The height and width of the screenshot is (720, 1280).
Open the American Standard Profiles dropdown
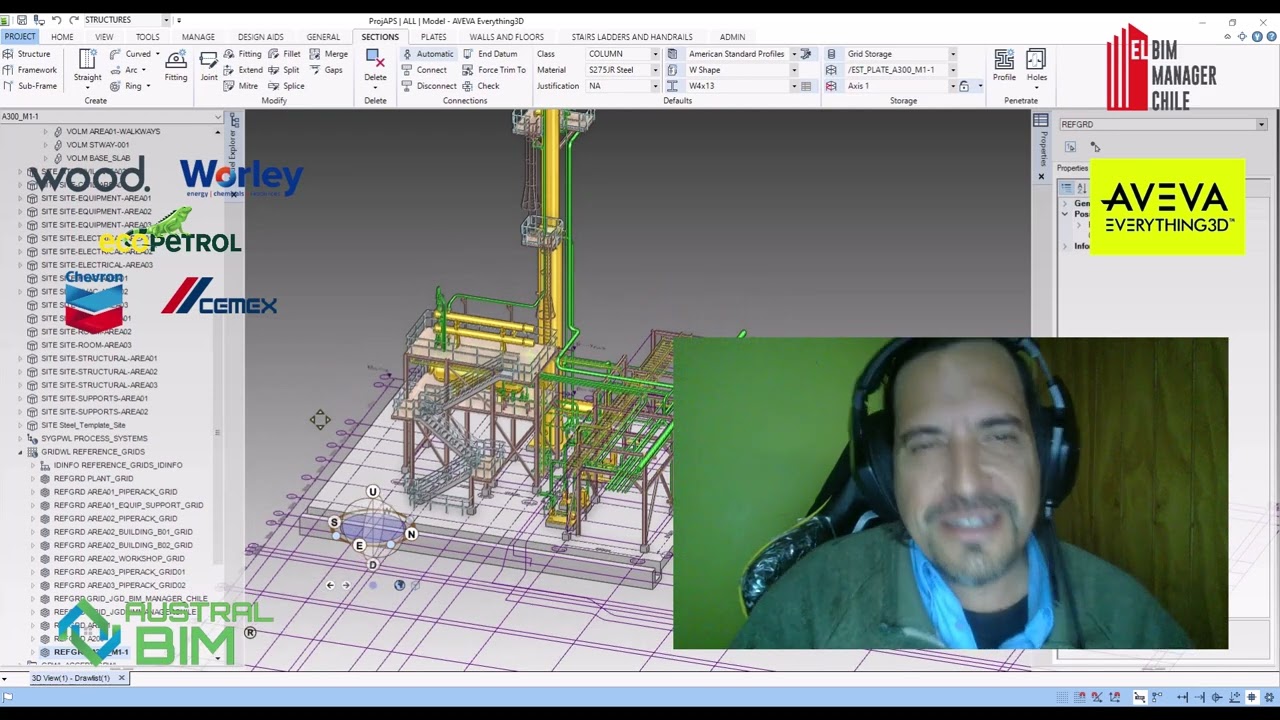tap(794, 54)
